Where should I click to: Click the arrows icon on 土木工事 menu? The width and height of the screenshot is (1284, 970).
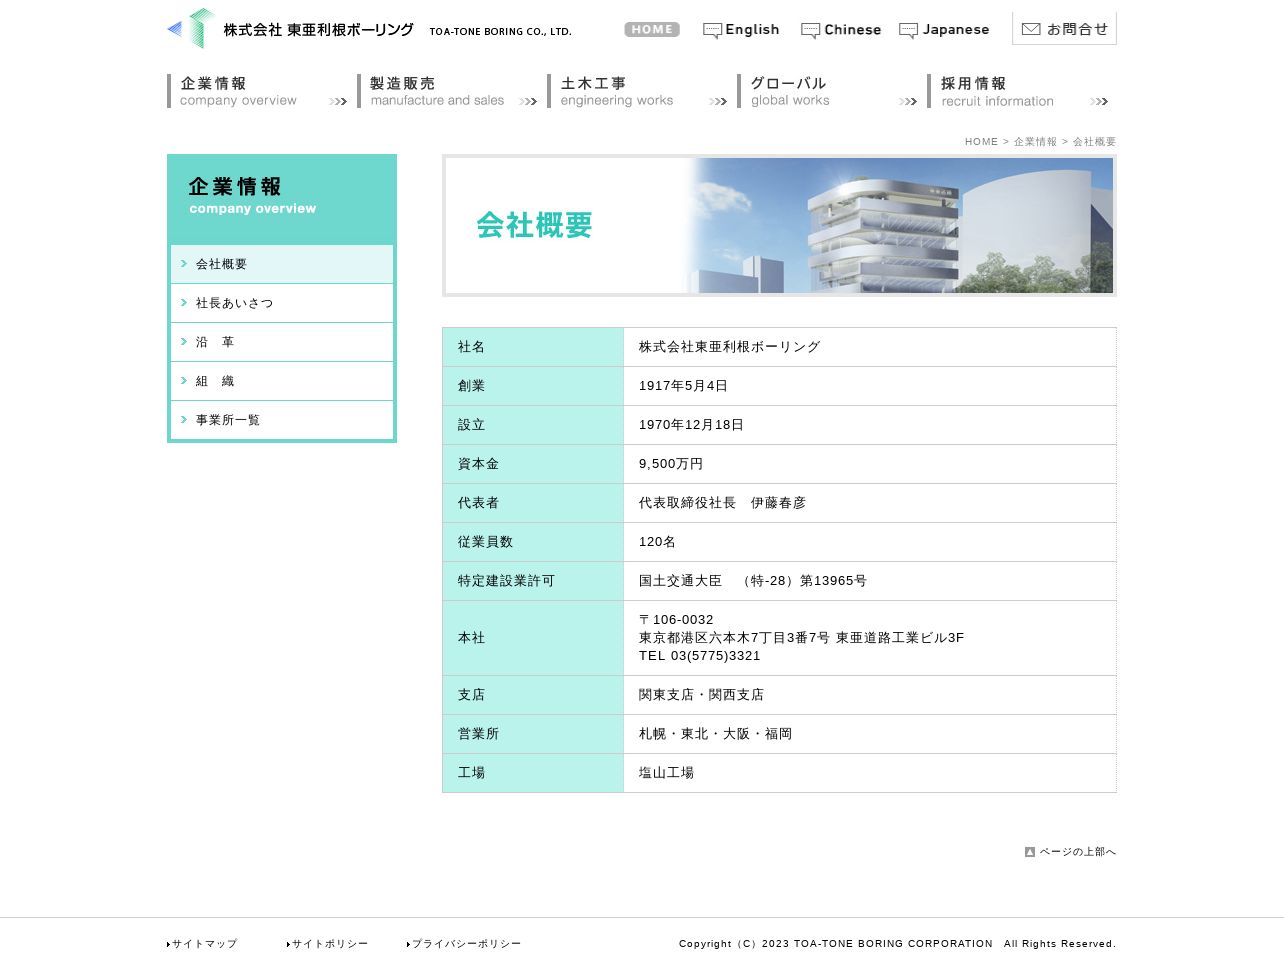pyautogui.click(x=718, y=101)
